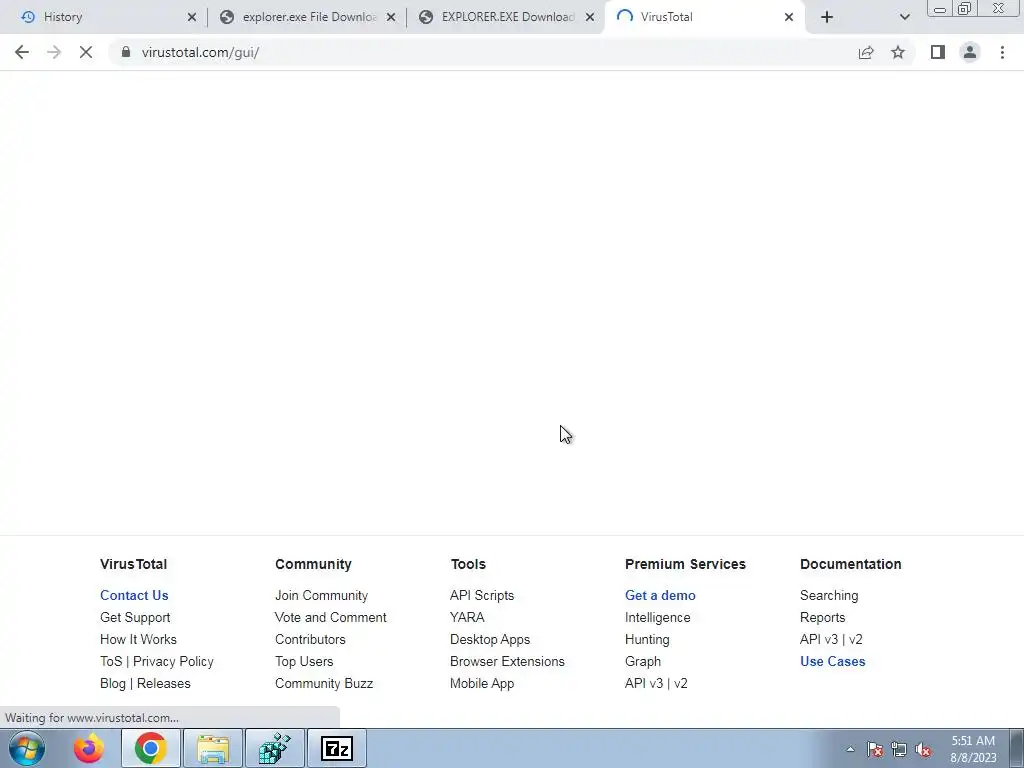Click Join Community link
The image size is (1024, 768).
(321, 595)
